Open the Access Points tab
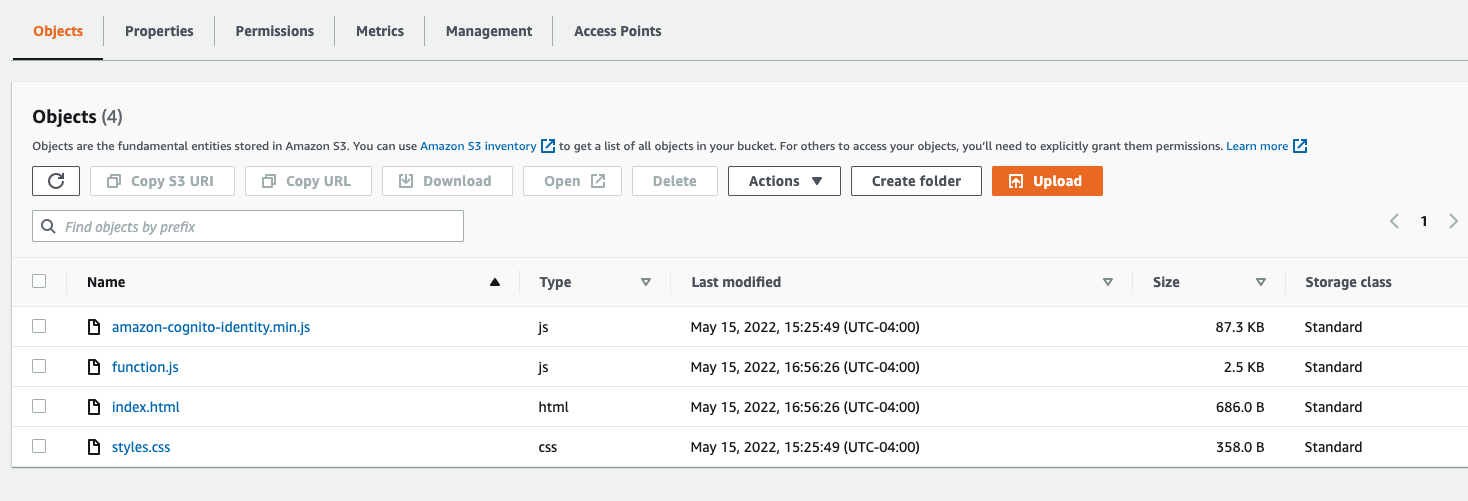Viewport: 1468px width, 501px height. (617, 31)
